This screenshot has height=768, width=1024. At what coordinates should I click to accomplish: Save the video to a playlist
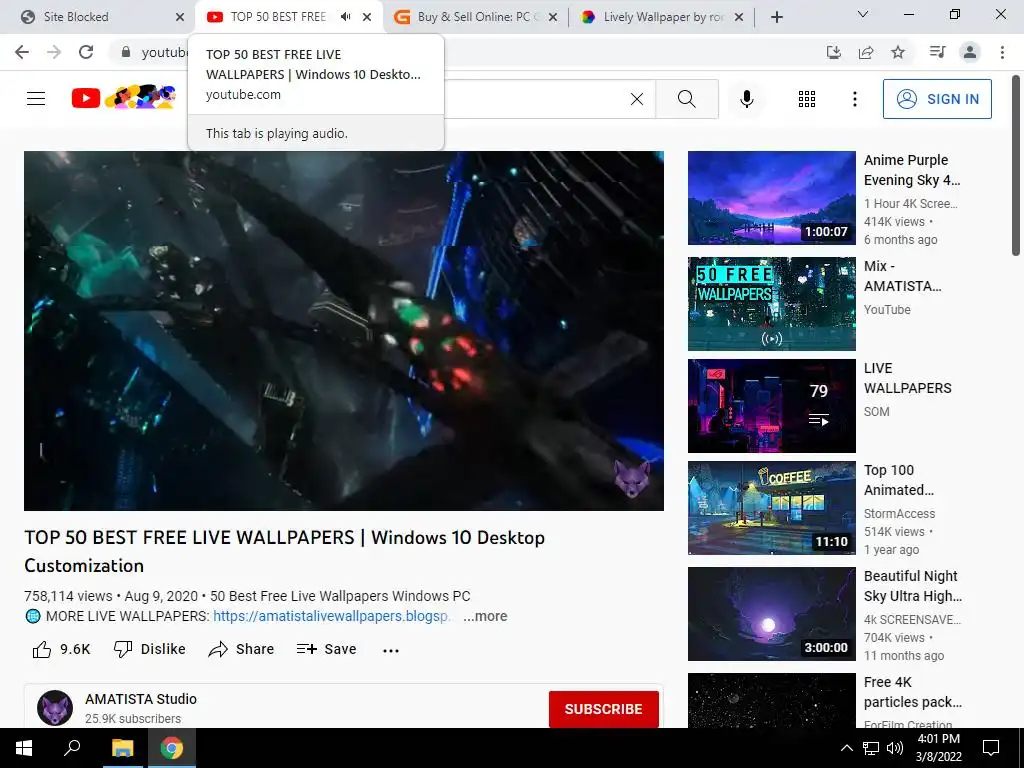tap(326, 649)
